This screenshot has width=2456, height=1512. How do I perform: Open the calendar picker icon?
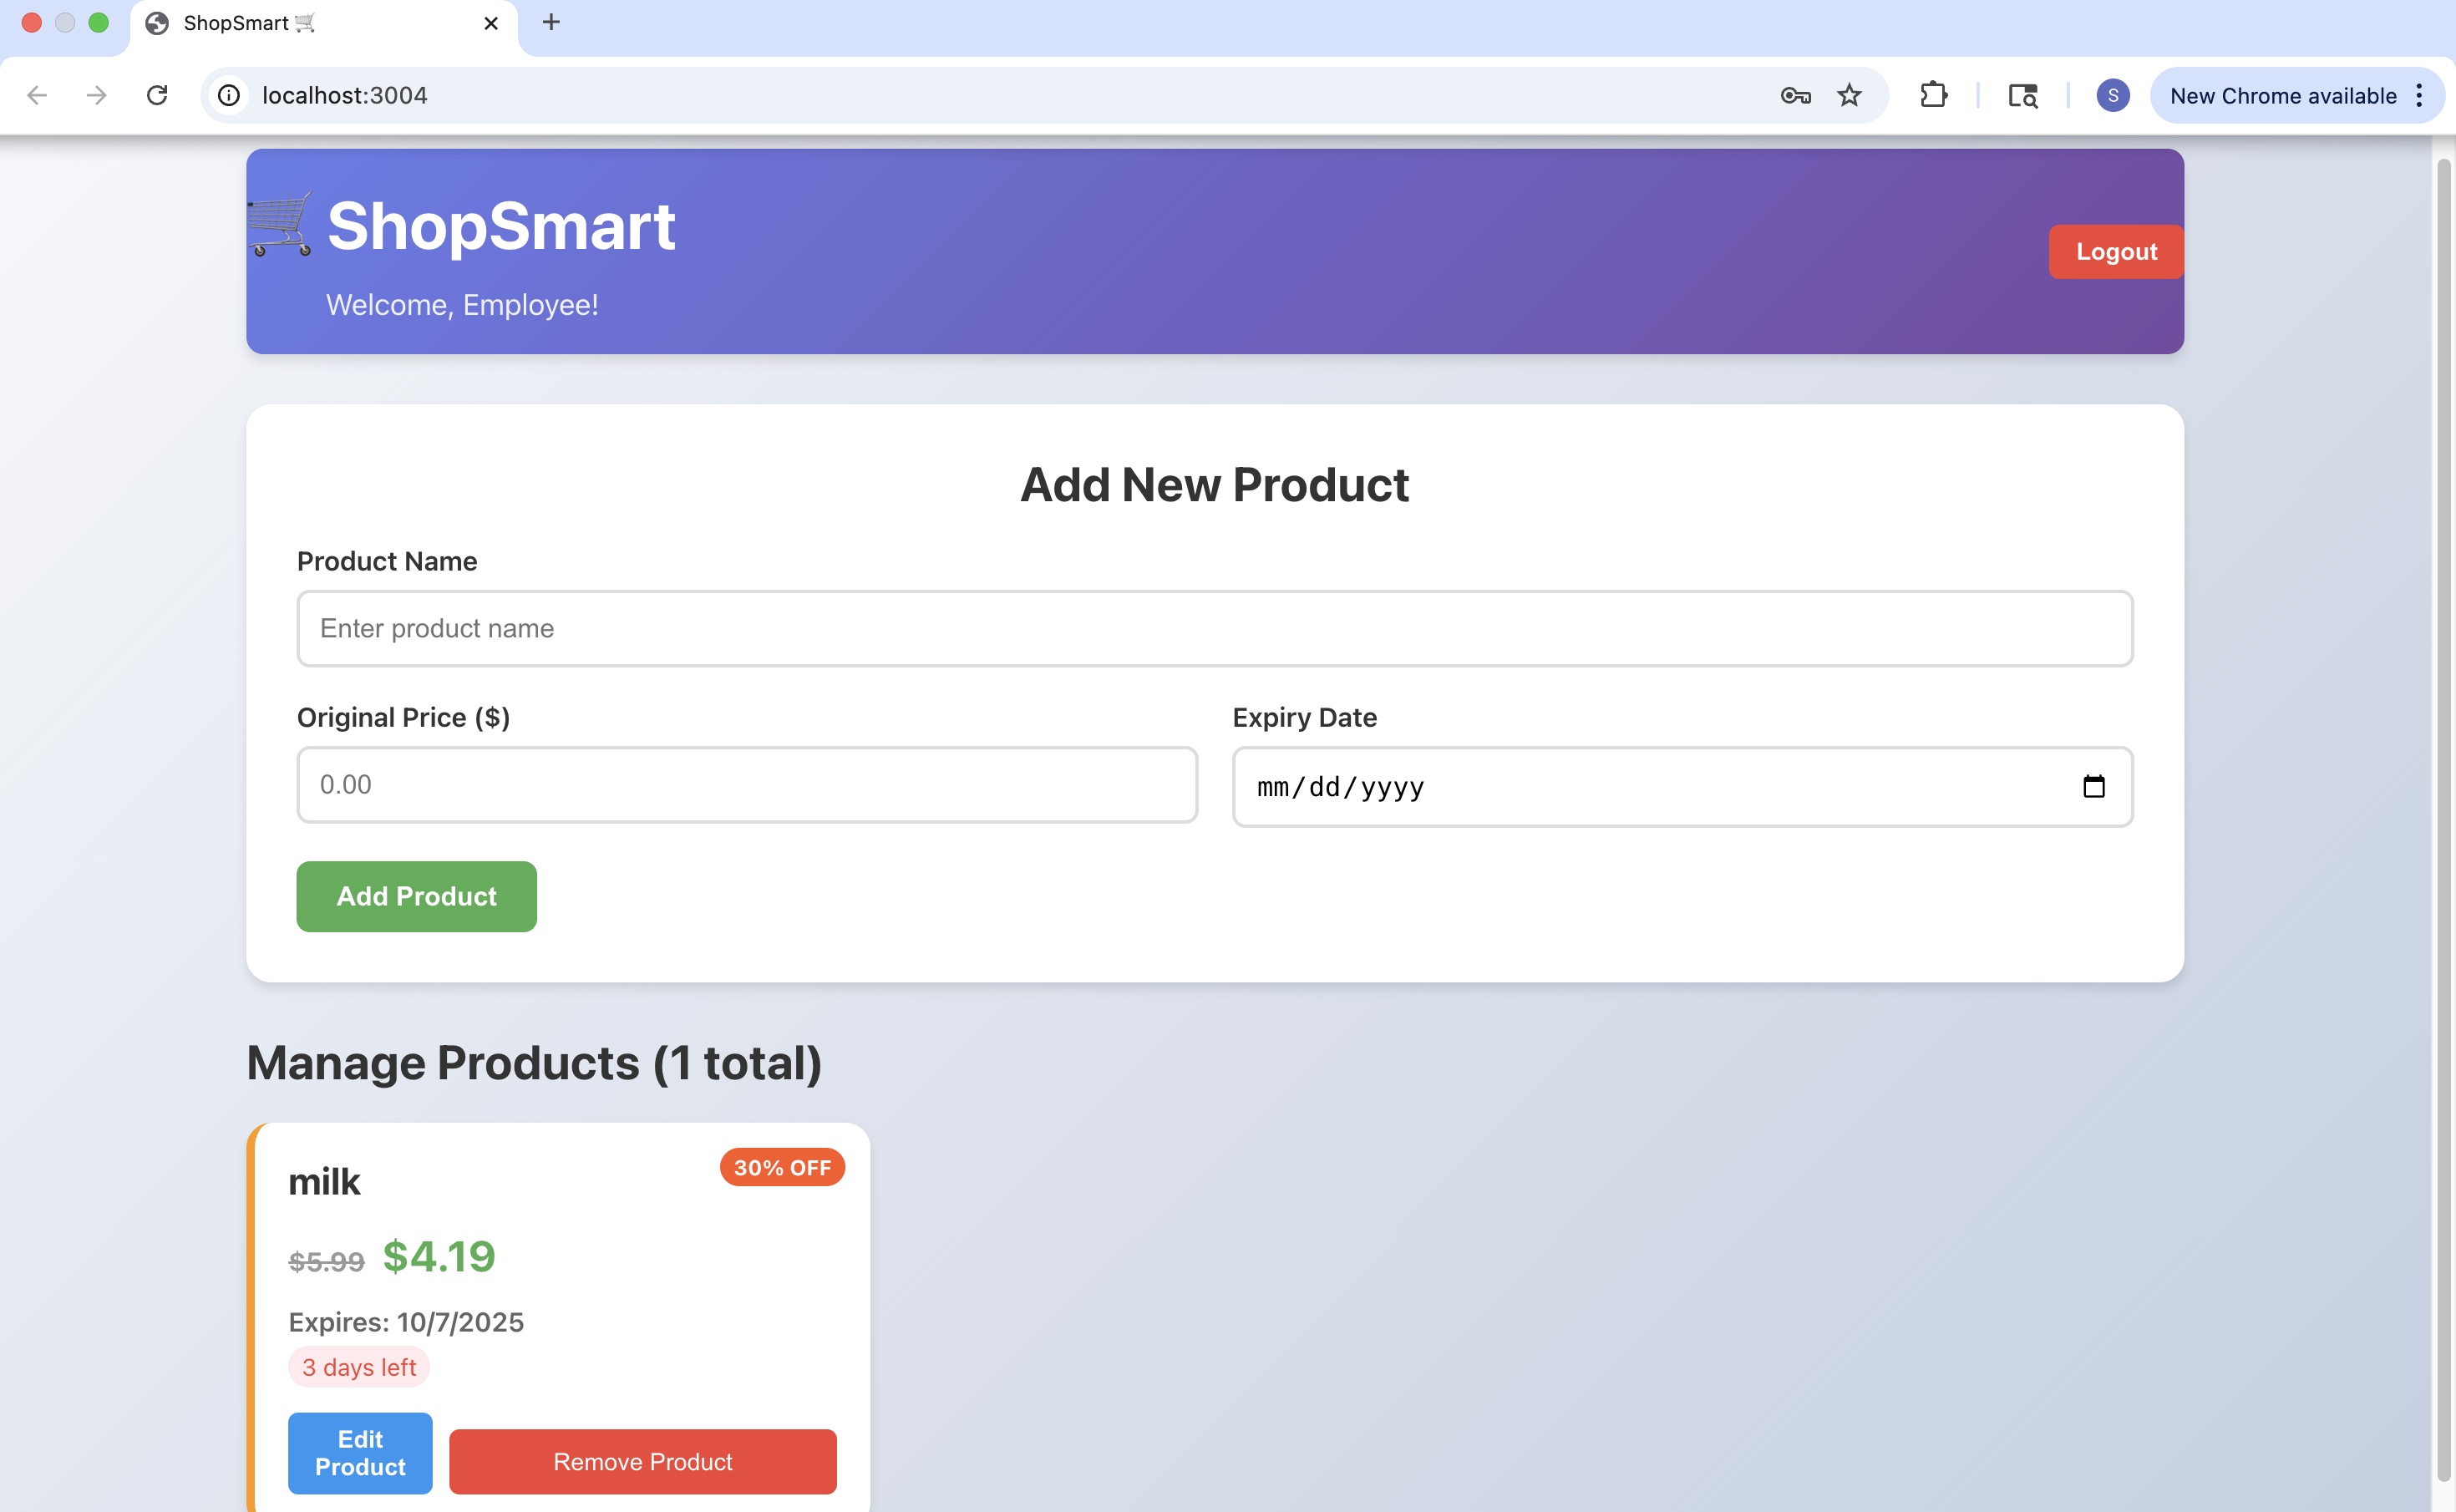2093,787
